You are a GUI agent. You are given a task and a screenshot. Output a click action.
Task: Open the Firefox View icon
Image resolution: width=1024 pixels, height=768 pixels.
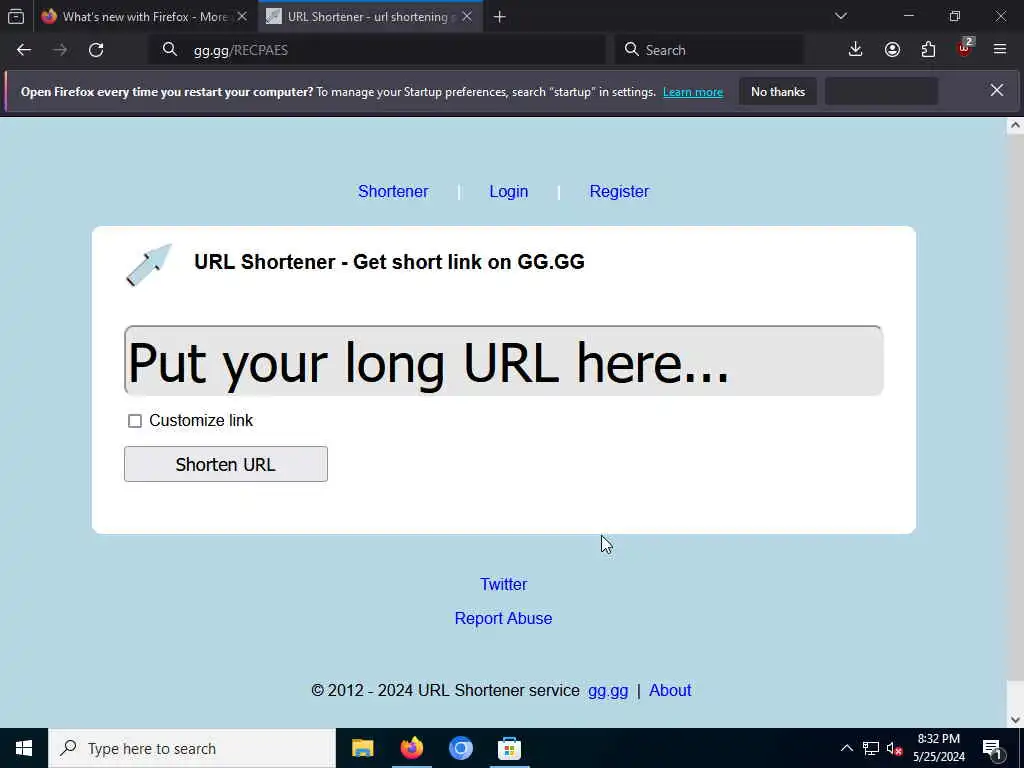(16, 16)
